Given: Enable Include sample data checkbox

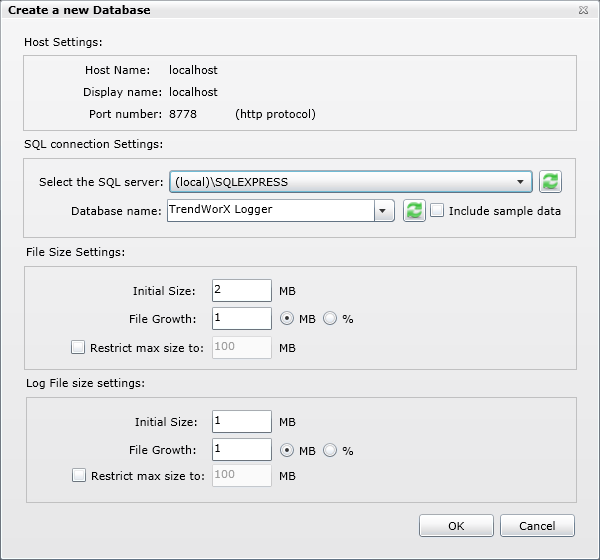Looking at the screenshot, I should (437, 211).
